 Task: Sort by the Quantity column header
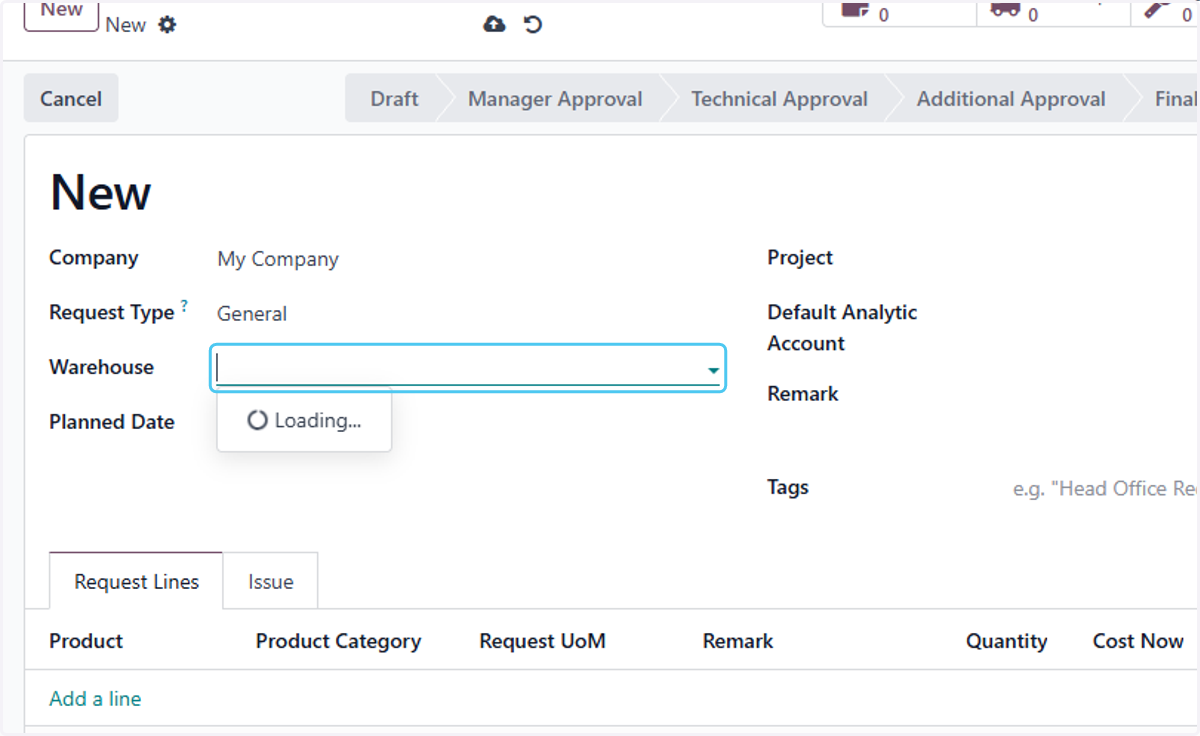click(1006, 641)
